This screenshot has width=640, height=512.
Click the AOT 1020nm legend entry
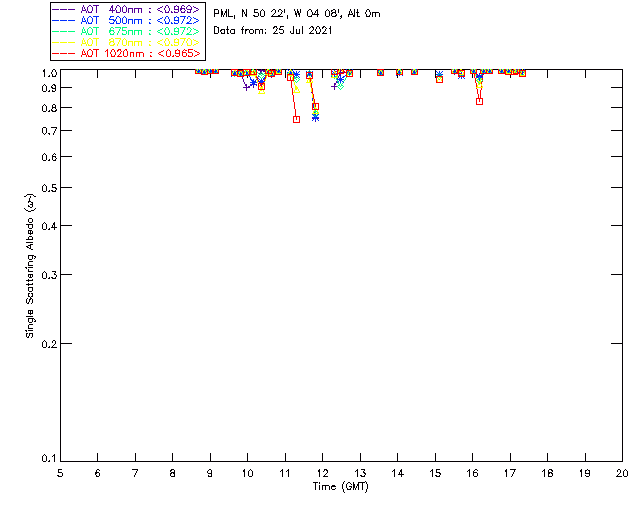[126, 53]
